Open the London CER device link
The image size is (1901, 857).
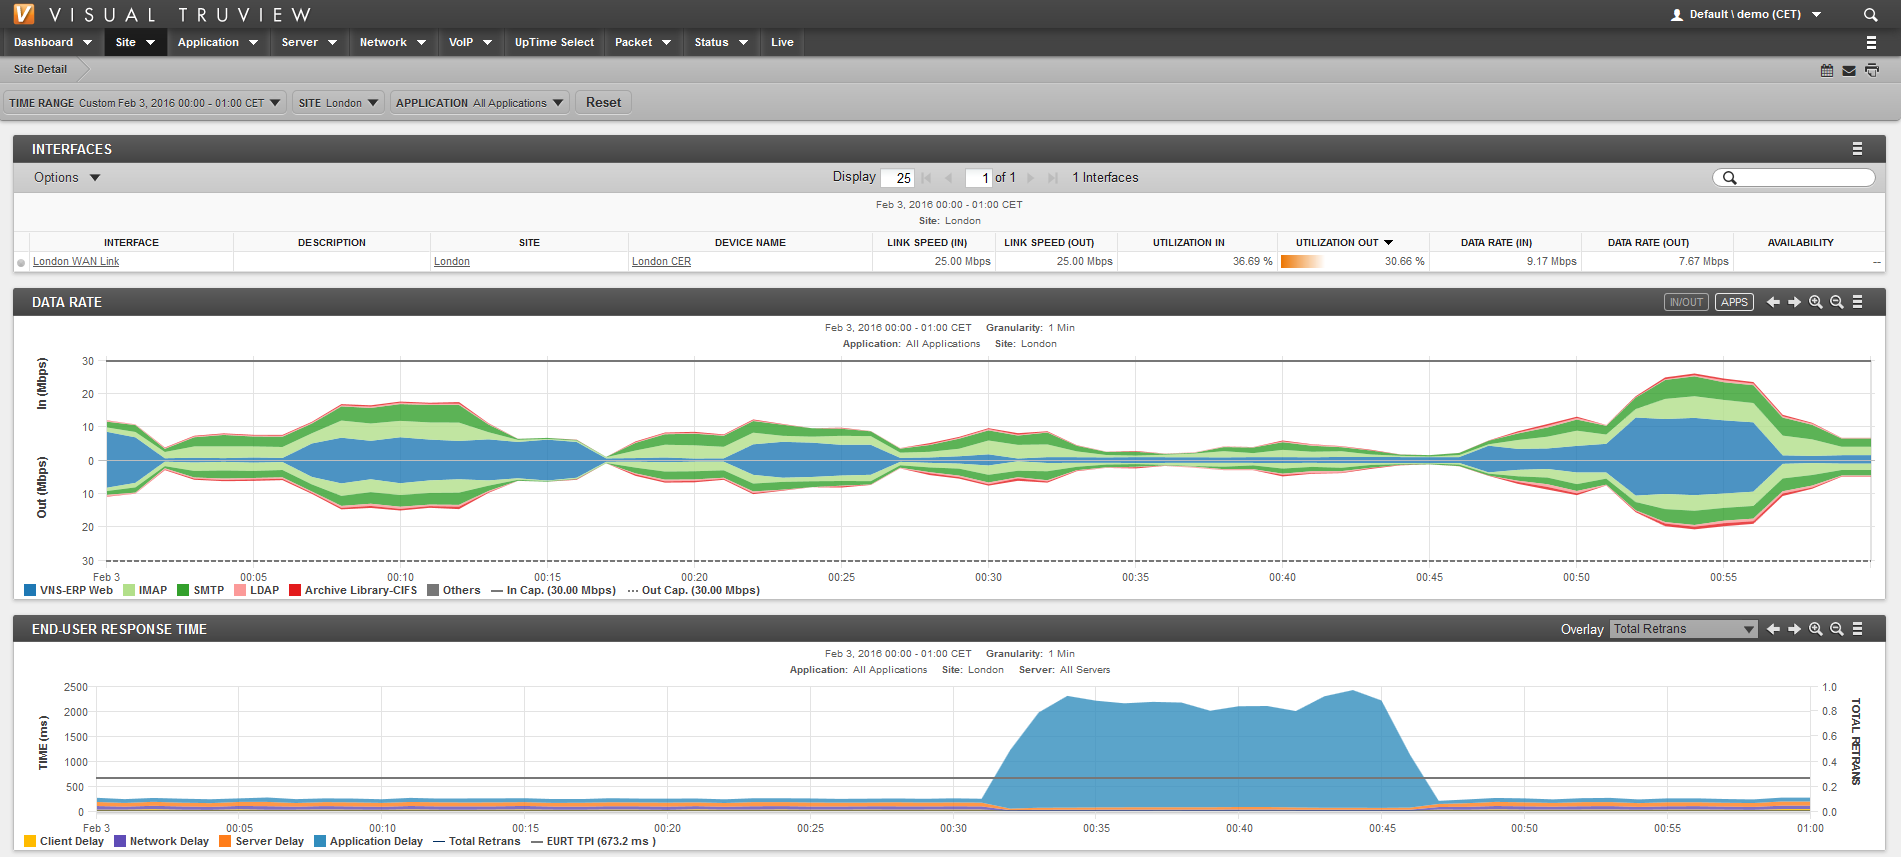661,262
